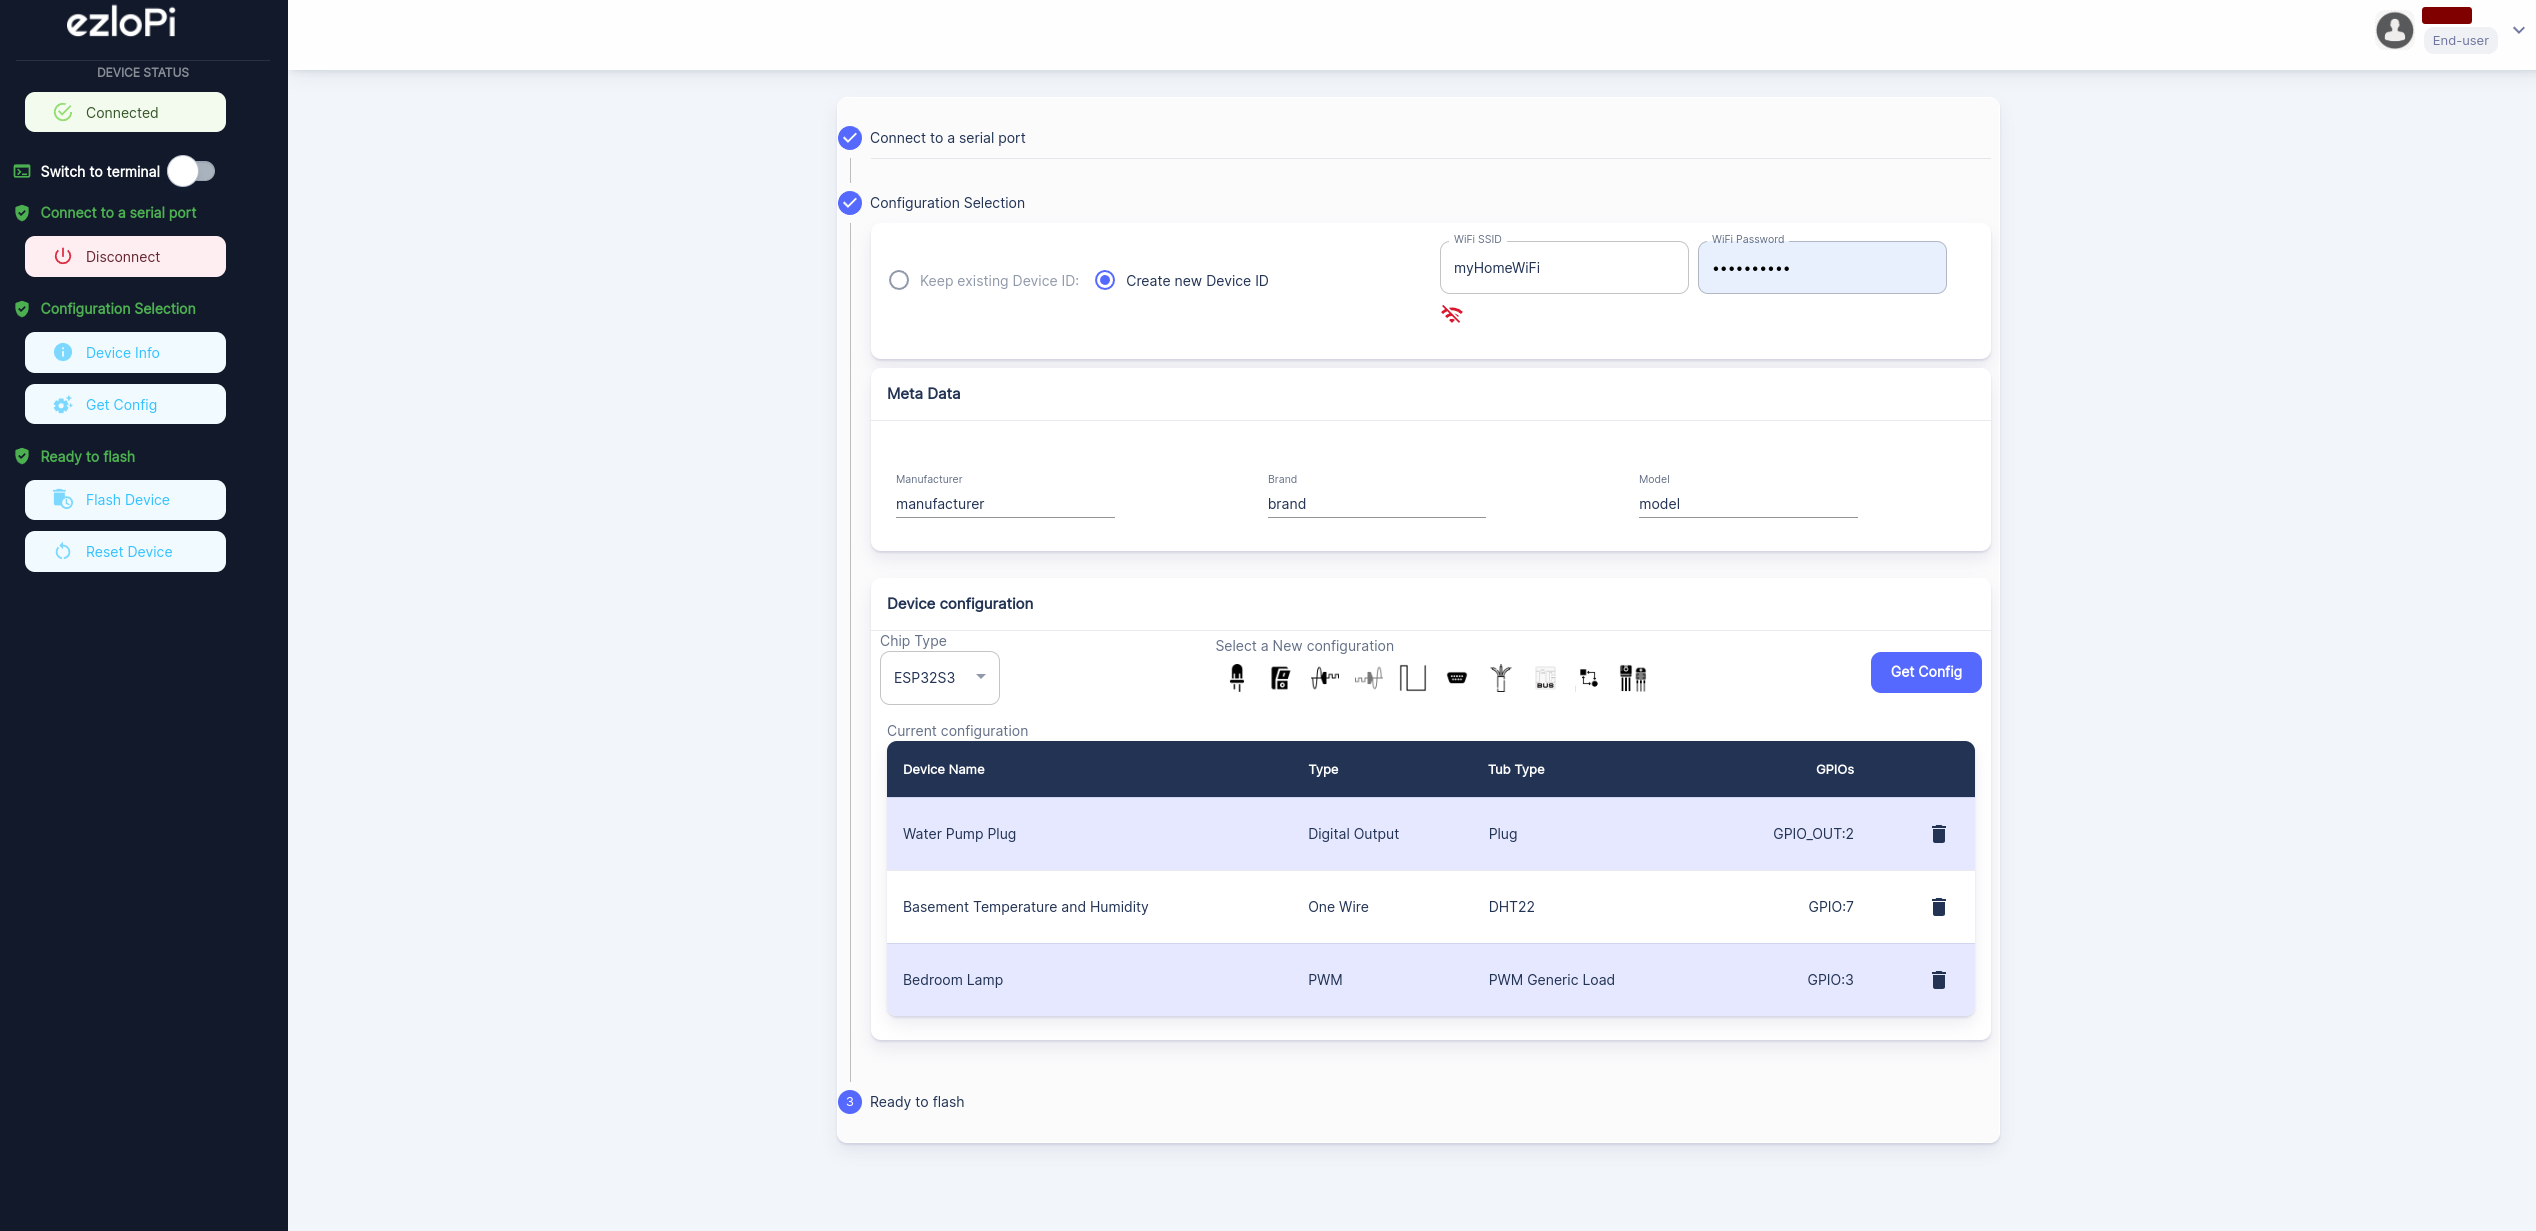2536x1231 pixels.
Task: Delete the Bedroom Lamp row
Action: 1938,980
